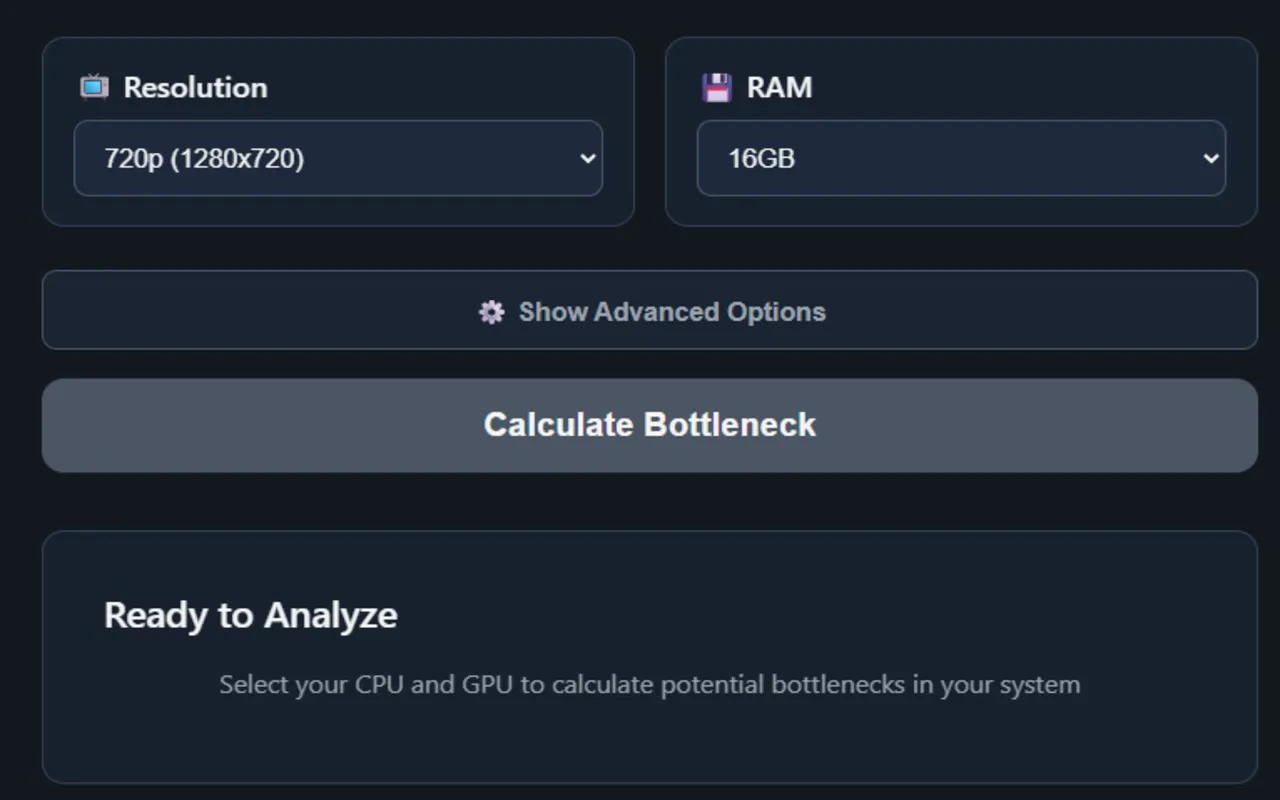
Task: Click the Ready to Analyze heading
Action: [251, 615]
